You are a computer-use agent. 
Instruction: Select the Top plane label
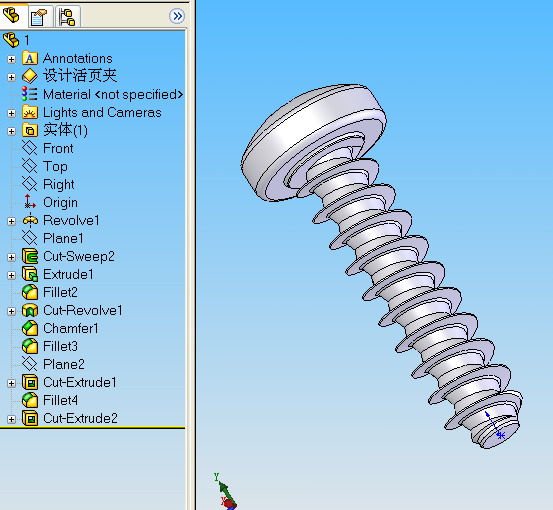point(55,167)
